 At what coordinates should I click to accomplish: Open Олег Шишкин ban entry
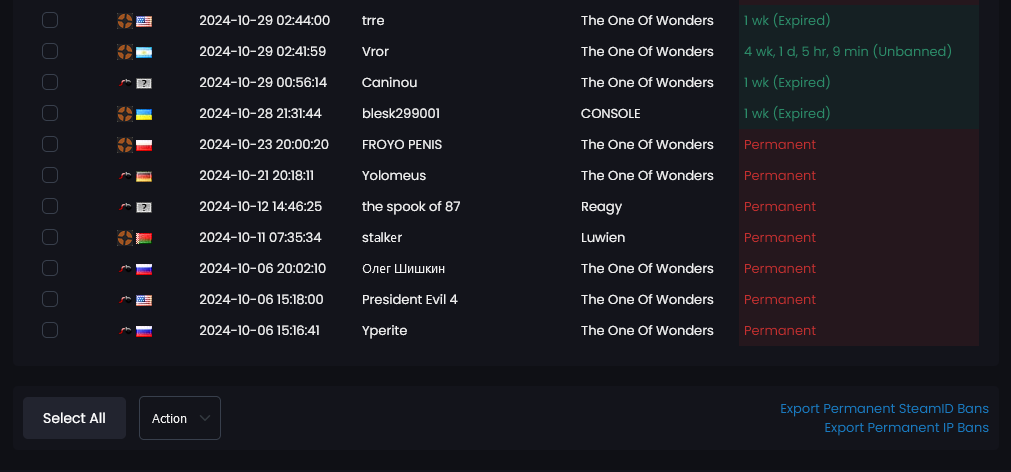point(496,268)
